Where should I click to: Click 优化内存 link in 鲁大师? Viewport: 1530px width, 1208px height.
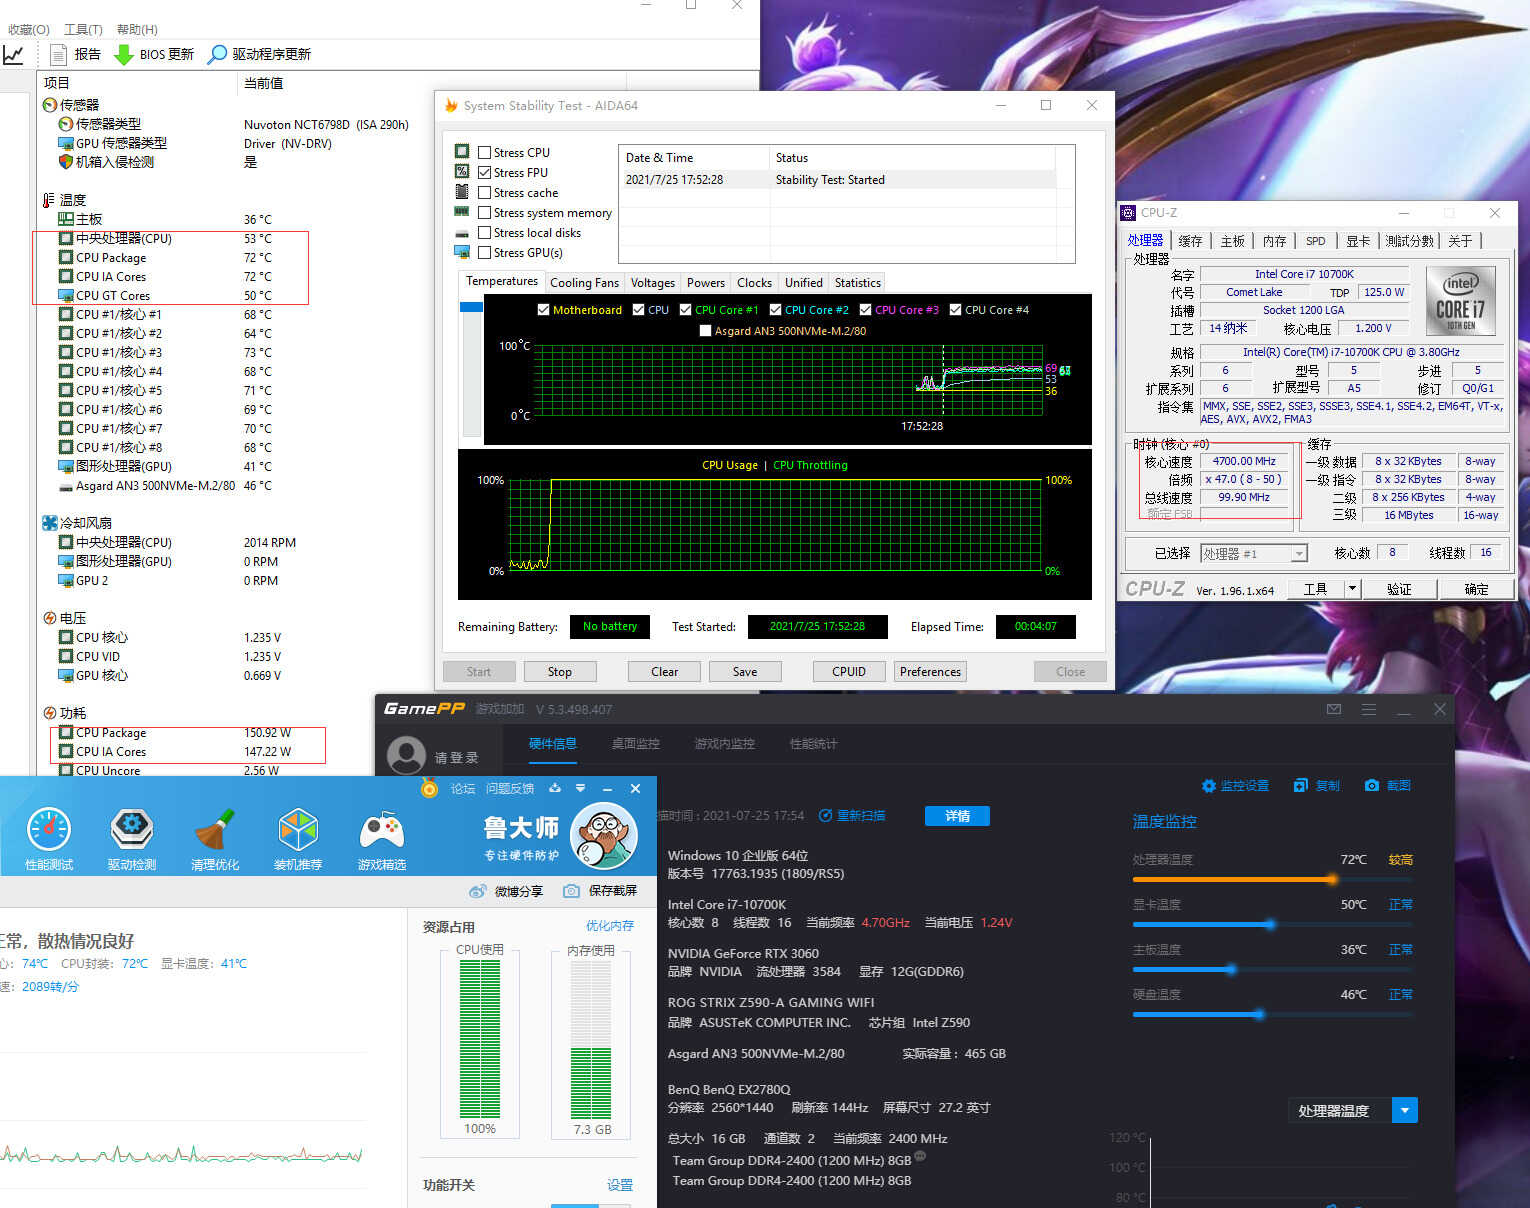(610, 926)
